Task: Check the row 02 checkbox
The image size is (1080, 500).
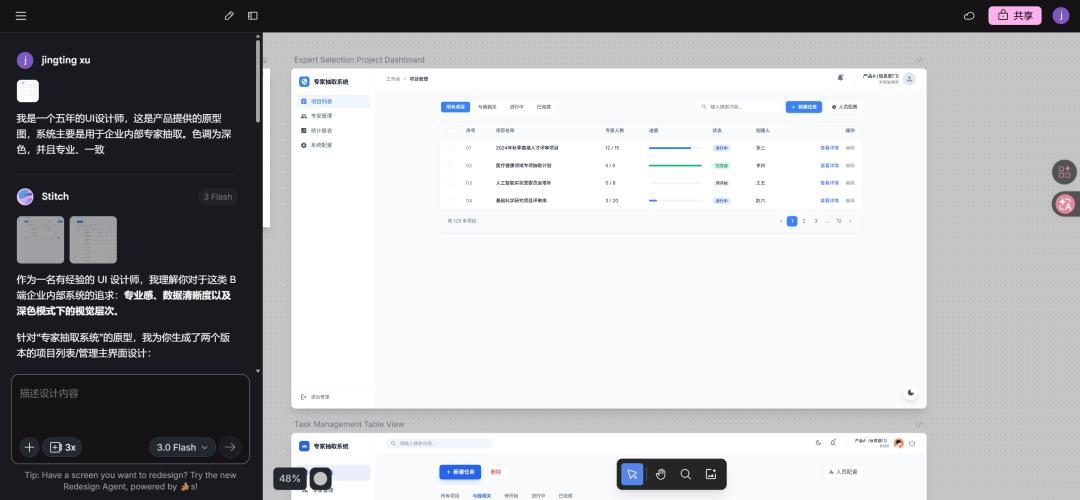Action: tap(450, 165)
